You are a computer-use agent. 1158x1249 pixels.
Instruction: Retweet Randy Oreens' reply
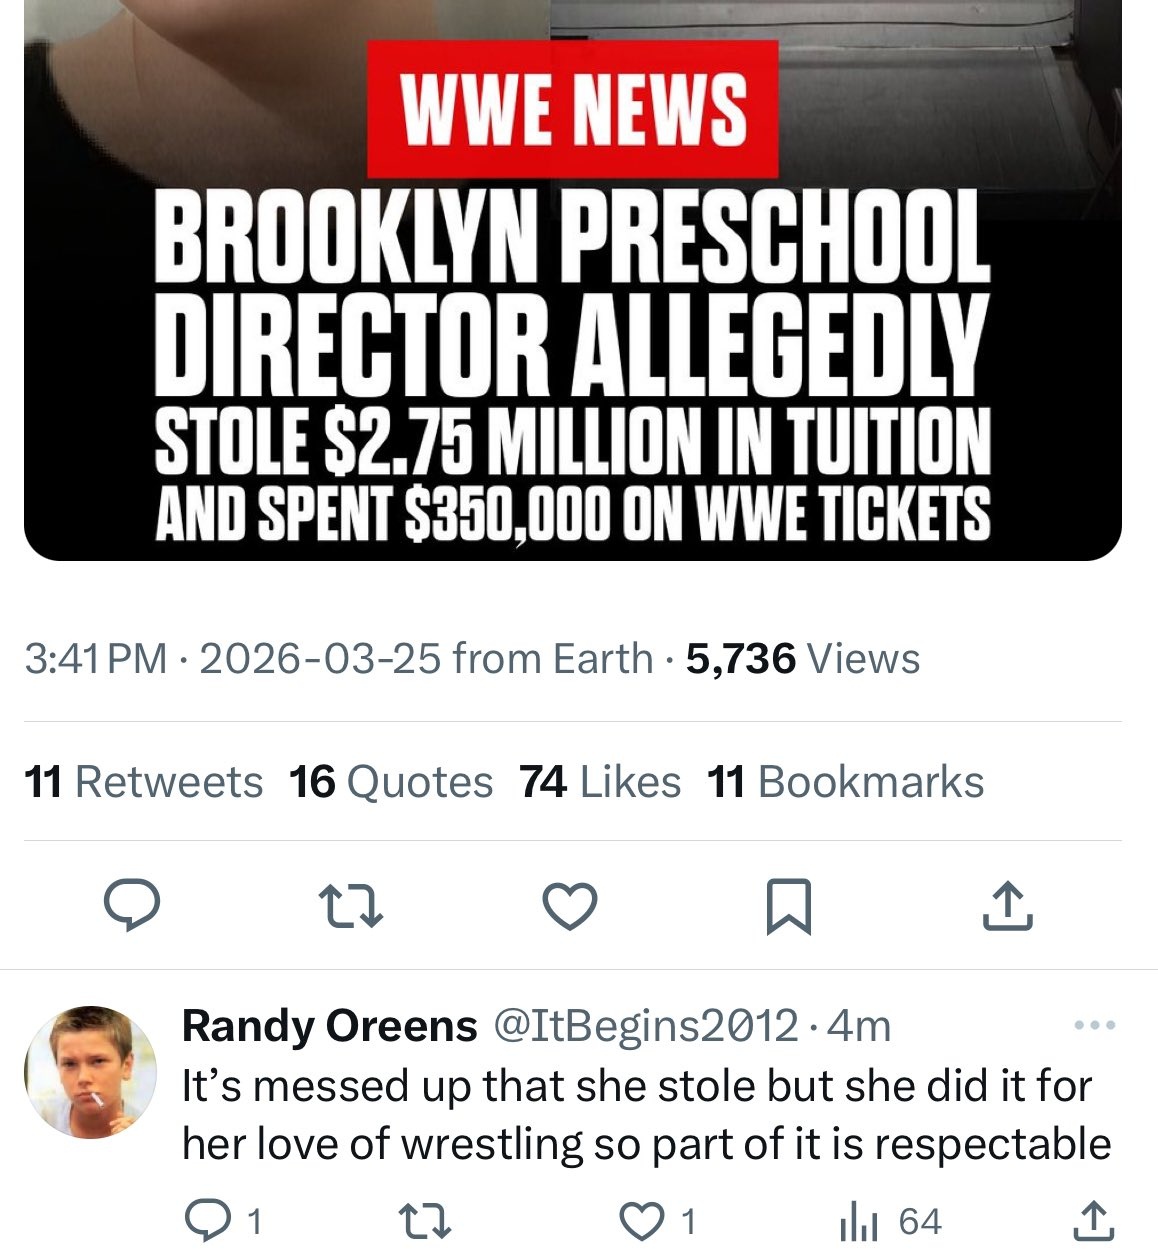tap(424, 1221)
